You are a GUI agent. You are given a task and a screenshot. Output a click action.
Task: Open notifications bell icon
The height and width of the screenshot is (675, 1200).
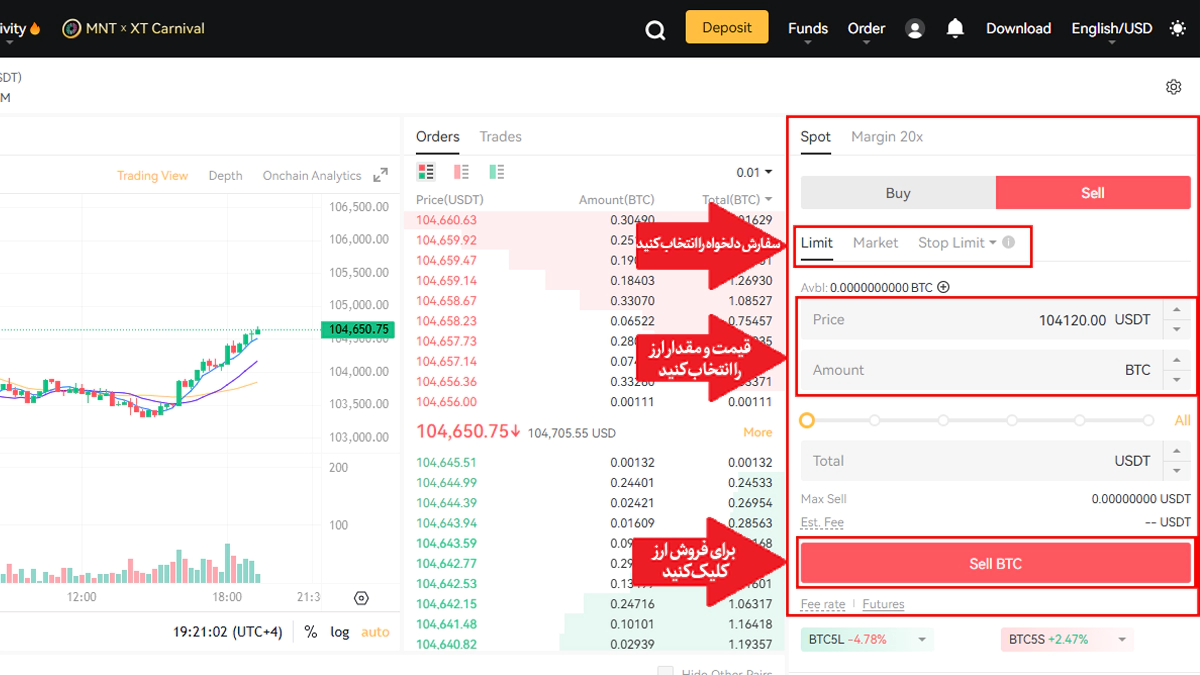(x=955, y=28)
